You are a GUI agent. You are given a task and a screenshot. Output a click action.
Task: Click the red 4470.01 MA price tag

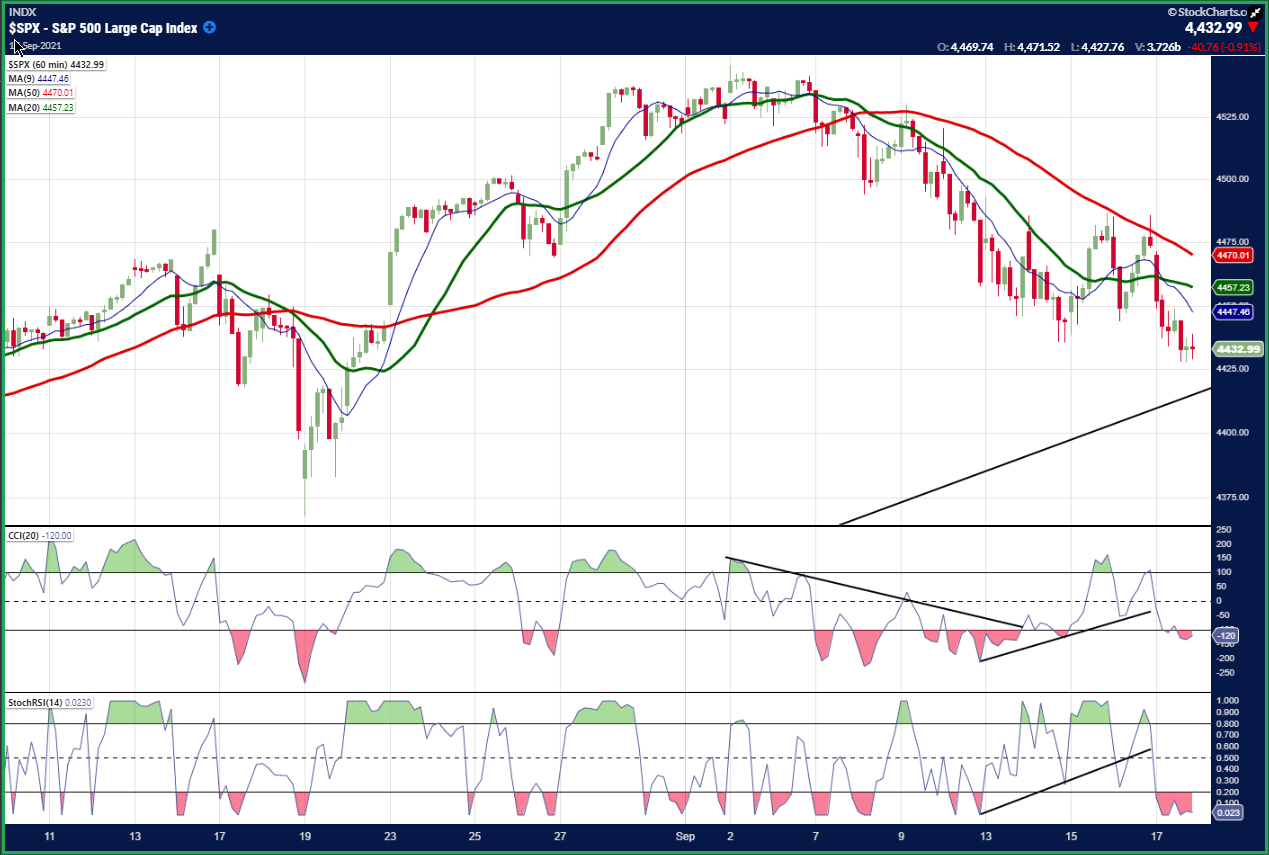pos(1234,256)
